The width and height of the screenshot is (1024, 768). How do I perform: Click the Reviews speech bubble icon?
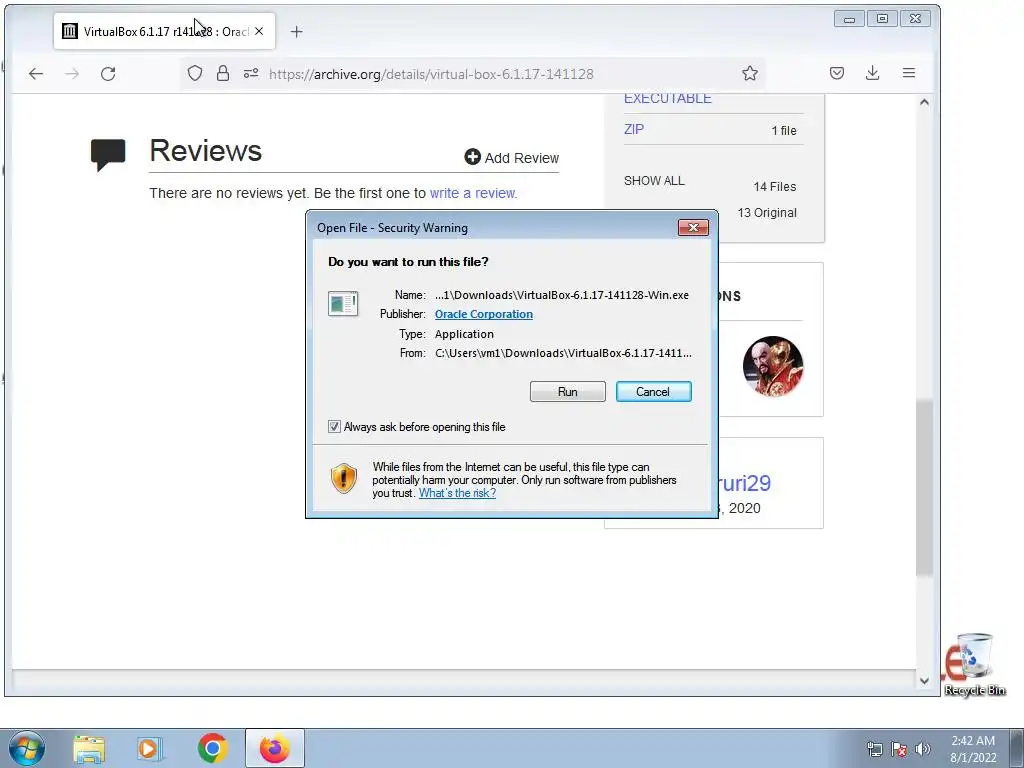tap(108, 155)
